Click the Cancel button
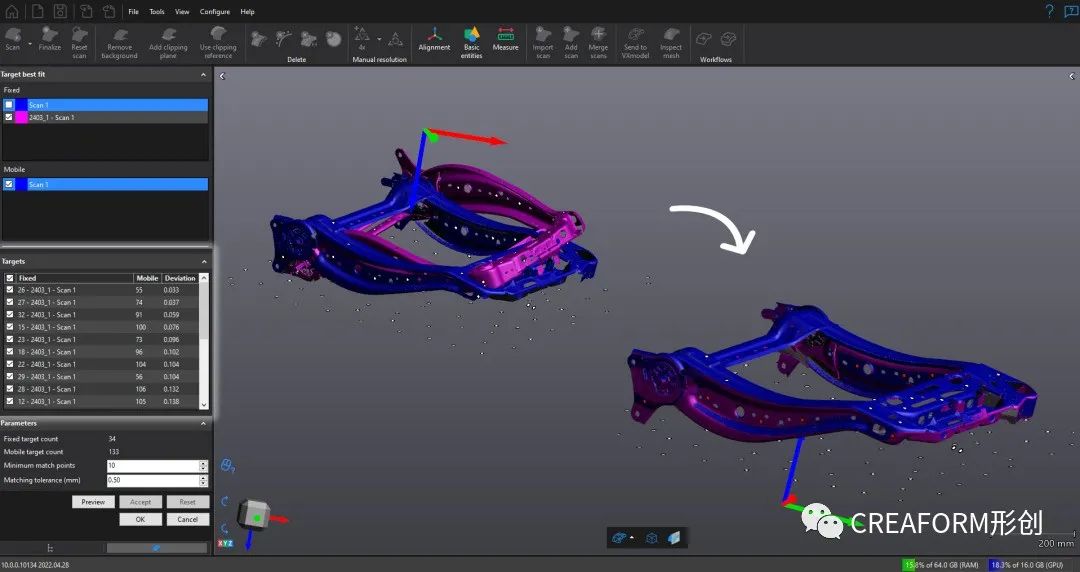This screenshot has height=572, width=1080. [x=187, y=519]
